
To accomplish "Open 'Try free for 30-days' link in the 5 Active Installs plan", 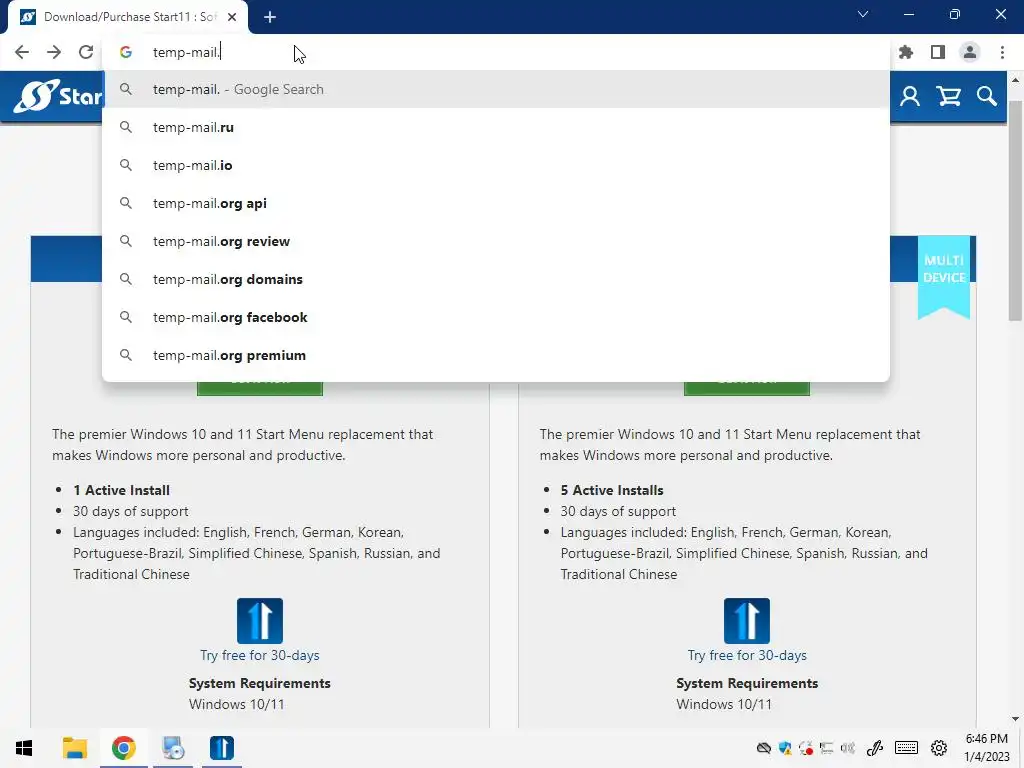I will [x=746, y=655].
